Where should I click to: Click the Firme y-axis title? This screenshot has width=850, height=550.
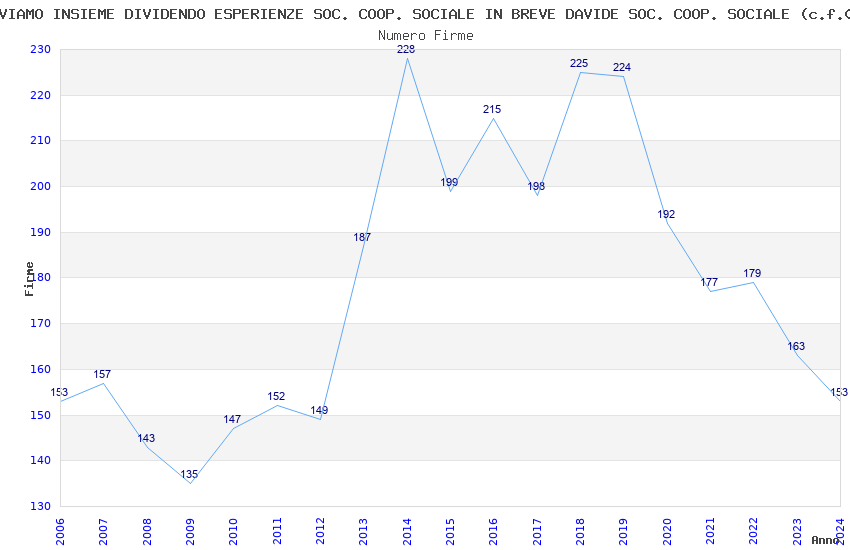click(29, 279)
